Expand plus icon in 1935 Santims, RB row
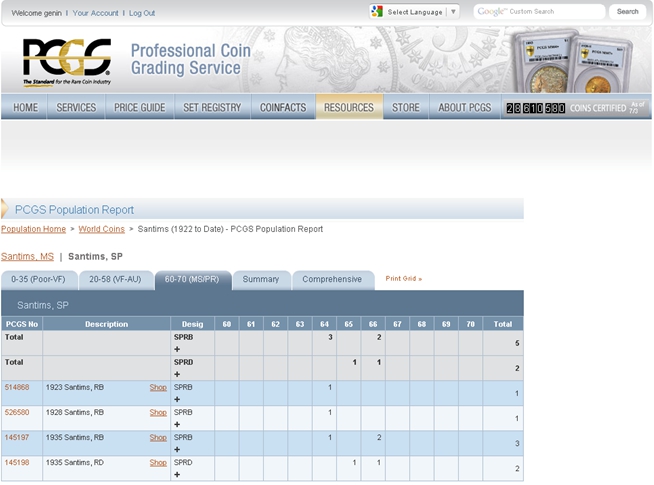 pos(177,449)
